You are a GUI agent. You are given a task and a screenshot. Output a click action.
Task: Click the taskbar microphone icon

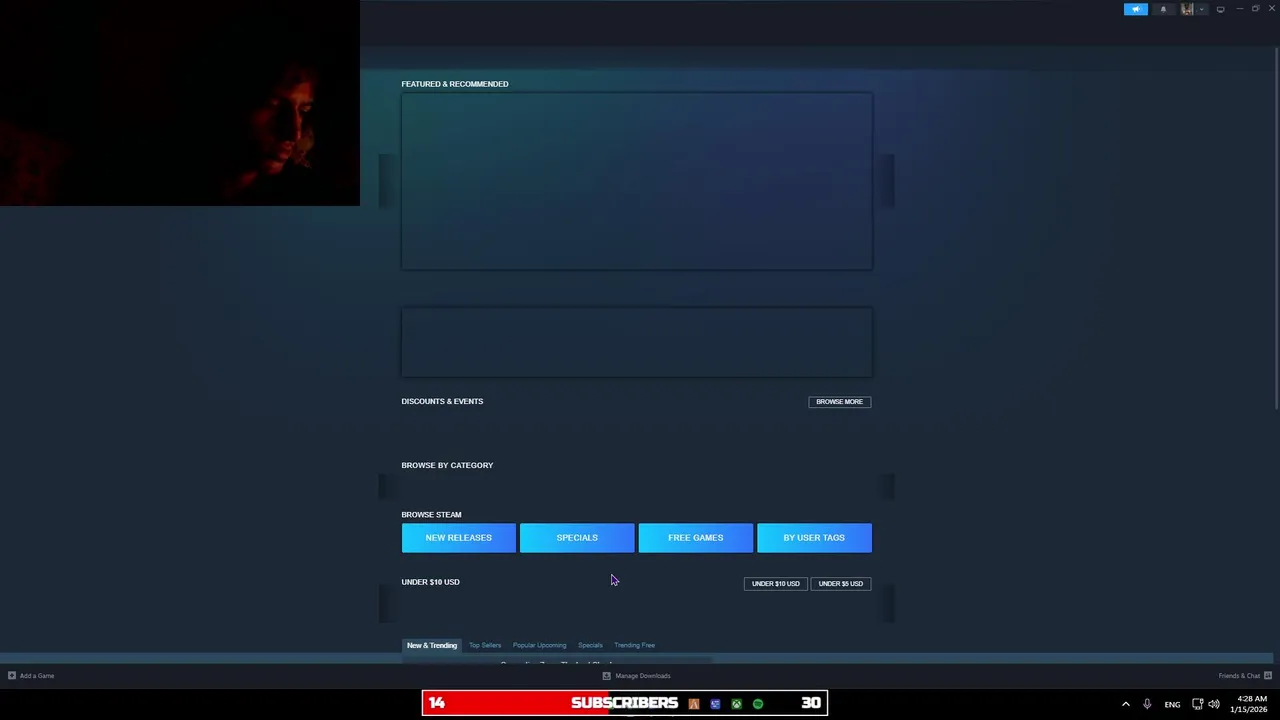click(x=1147, y=704)
